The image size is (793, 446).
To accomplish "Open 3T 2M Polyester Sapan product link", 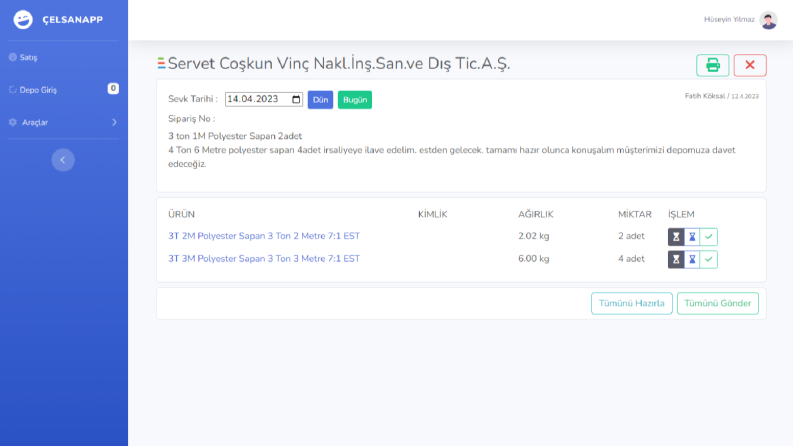I will [264, 236].
